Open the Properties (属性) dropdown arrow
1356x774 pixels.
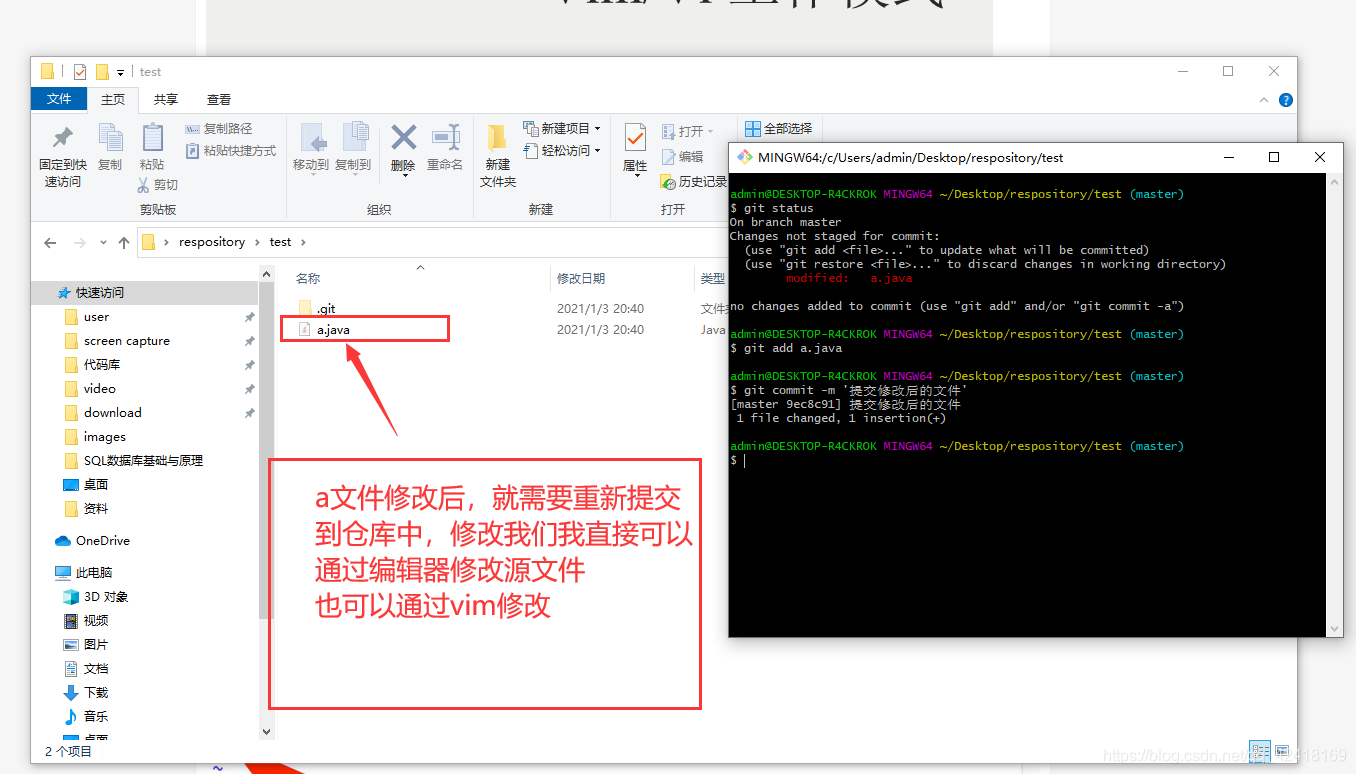636,177
